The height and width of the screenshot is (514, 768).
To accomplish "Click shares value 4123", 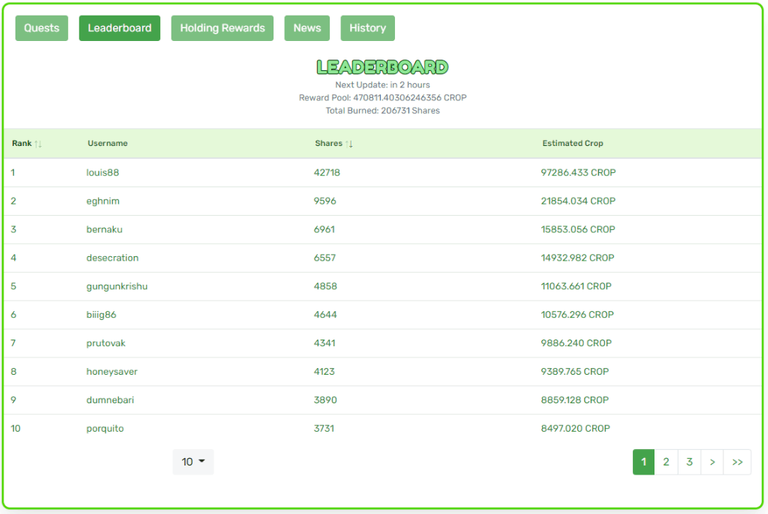I will [x=324, y=371].
